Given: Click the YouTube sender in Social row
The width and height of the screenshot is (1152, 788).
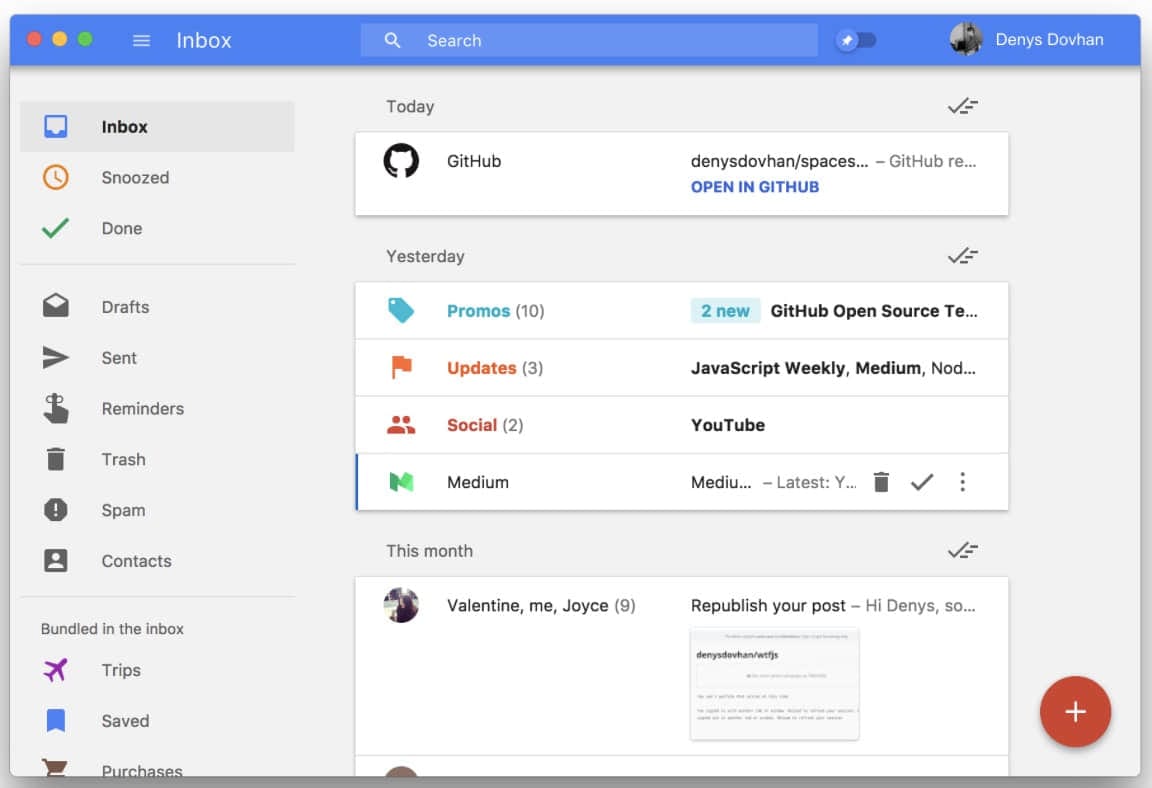Looking at the screenshot, I should tap(727, 425).
